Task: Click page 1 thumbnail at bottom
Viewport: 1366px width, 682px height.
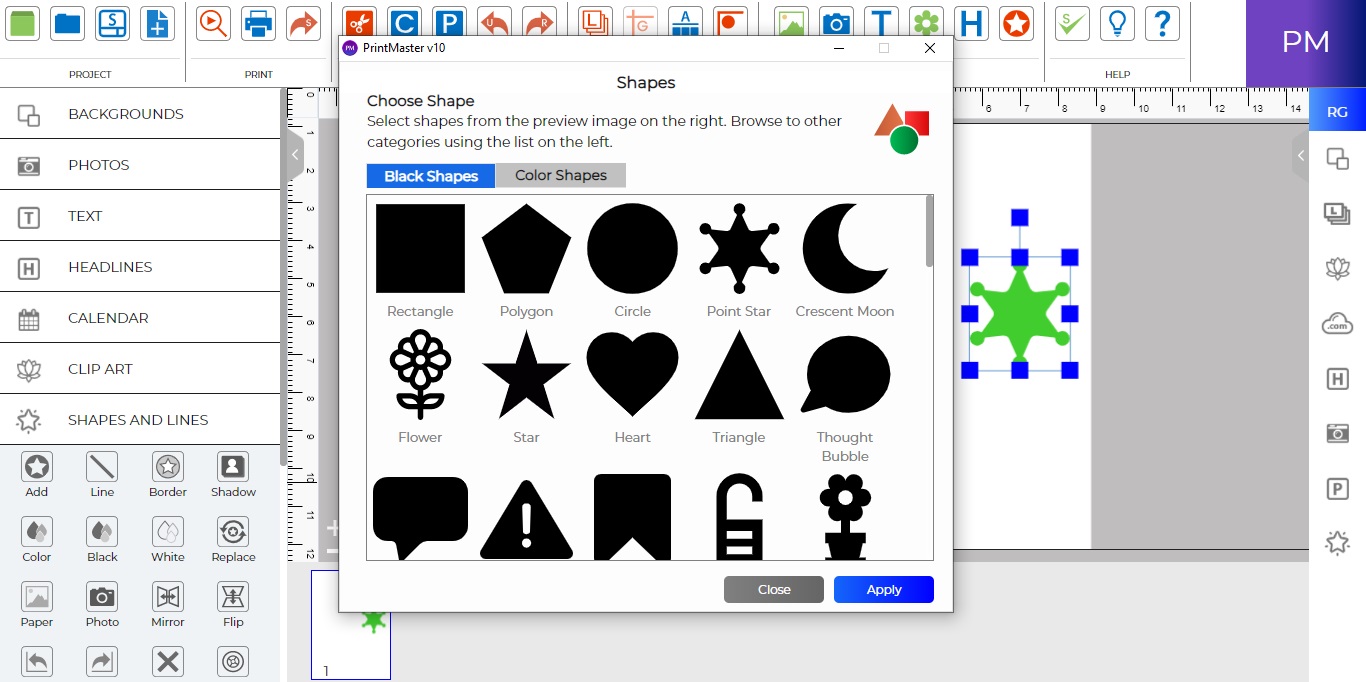Action: point(351,625)
